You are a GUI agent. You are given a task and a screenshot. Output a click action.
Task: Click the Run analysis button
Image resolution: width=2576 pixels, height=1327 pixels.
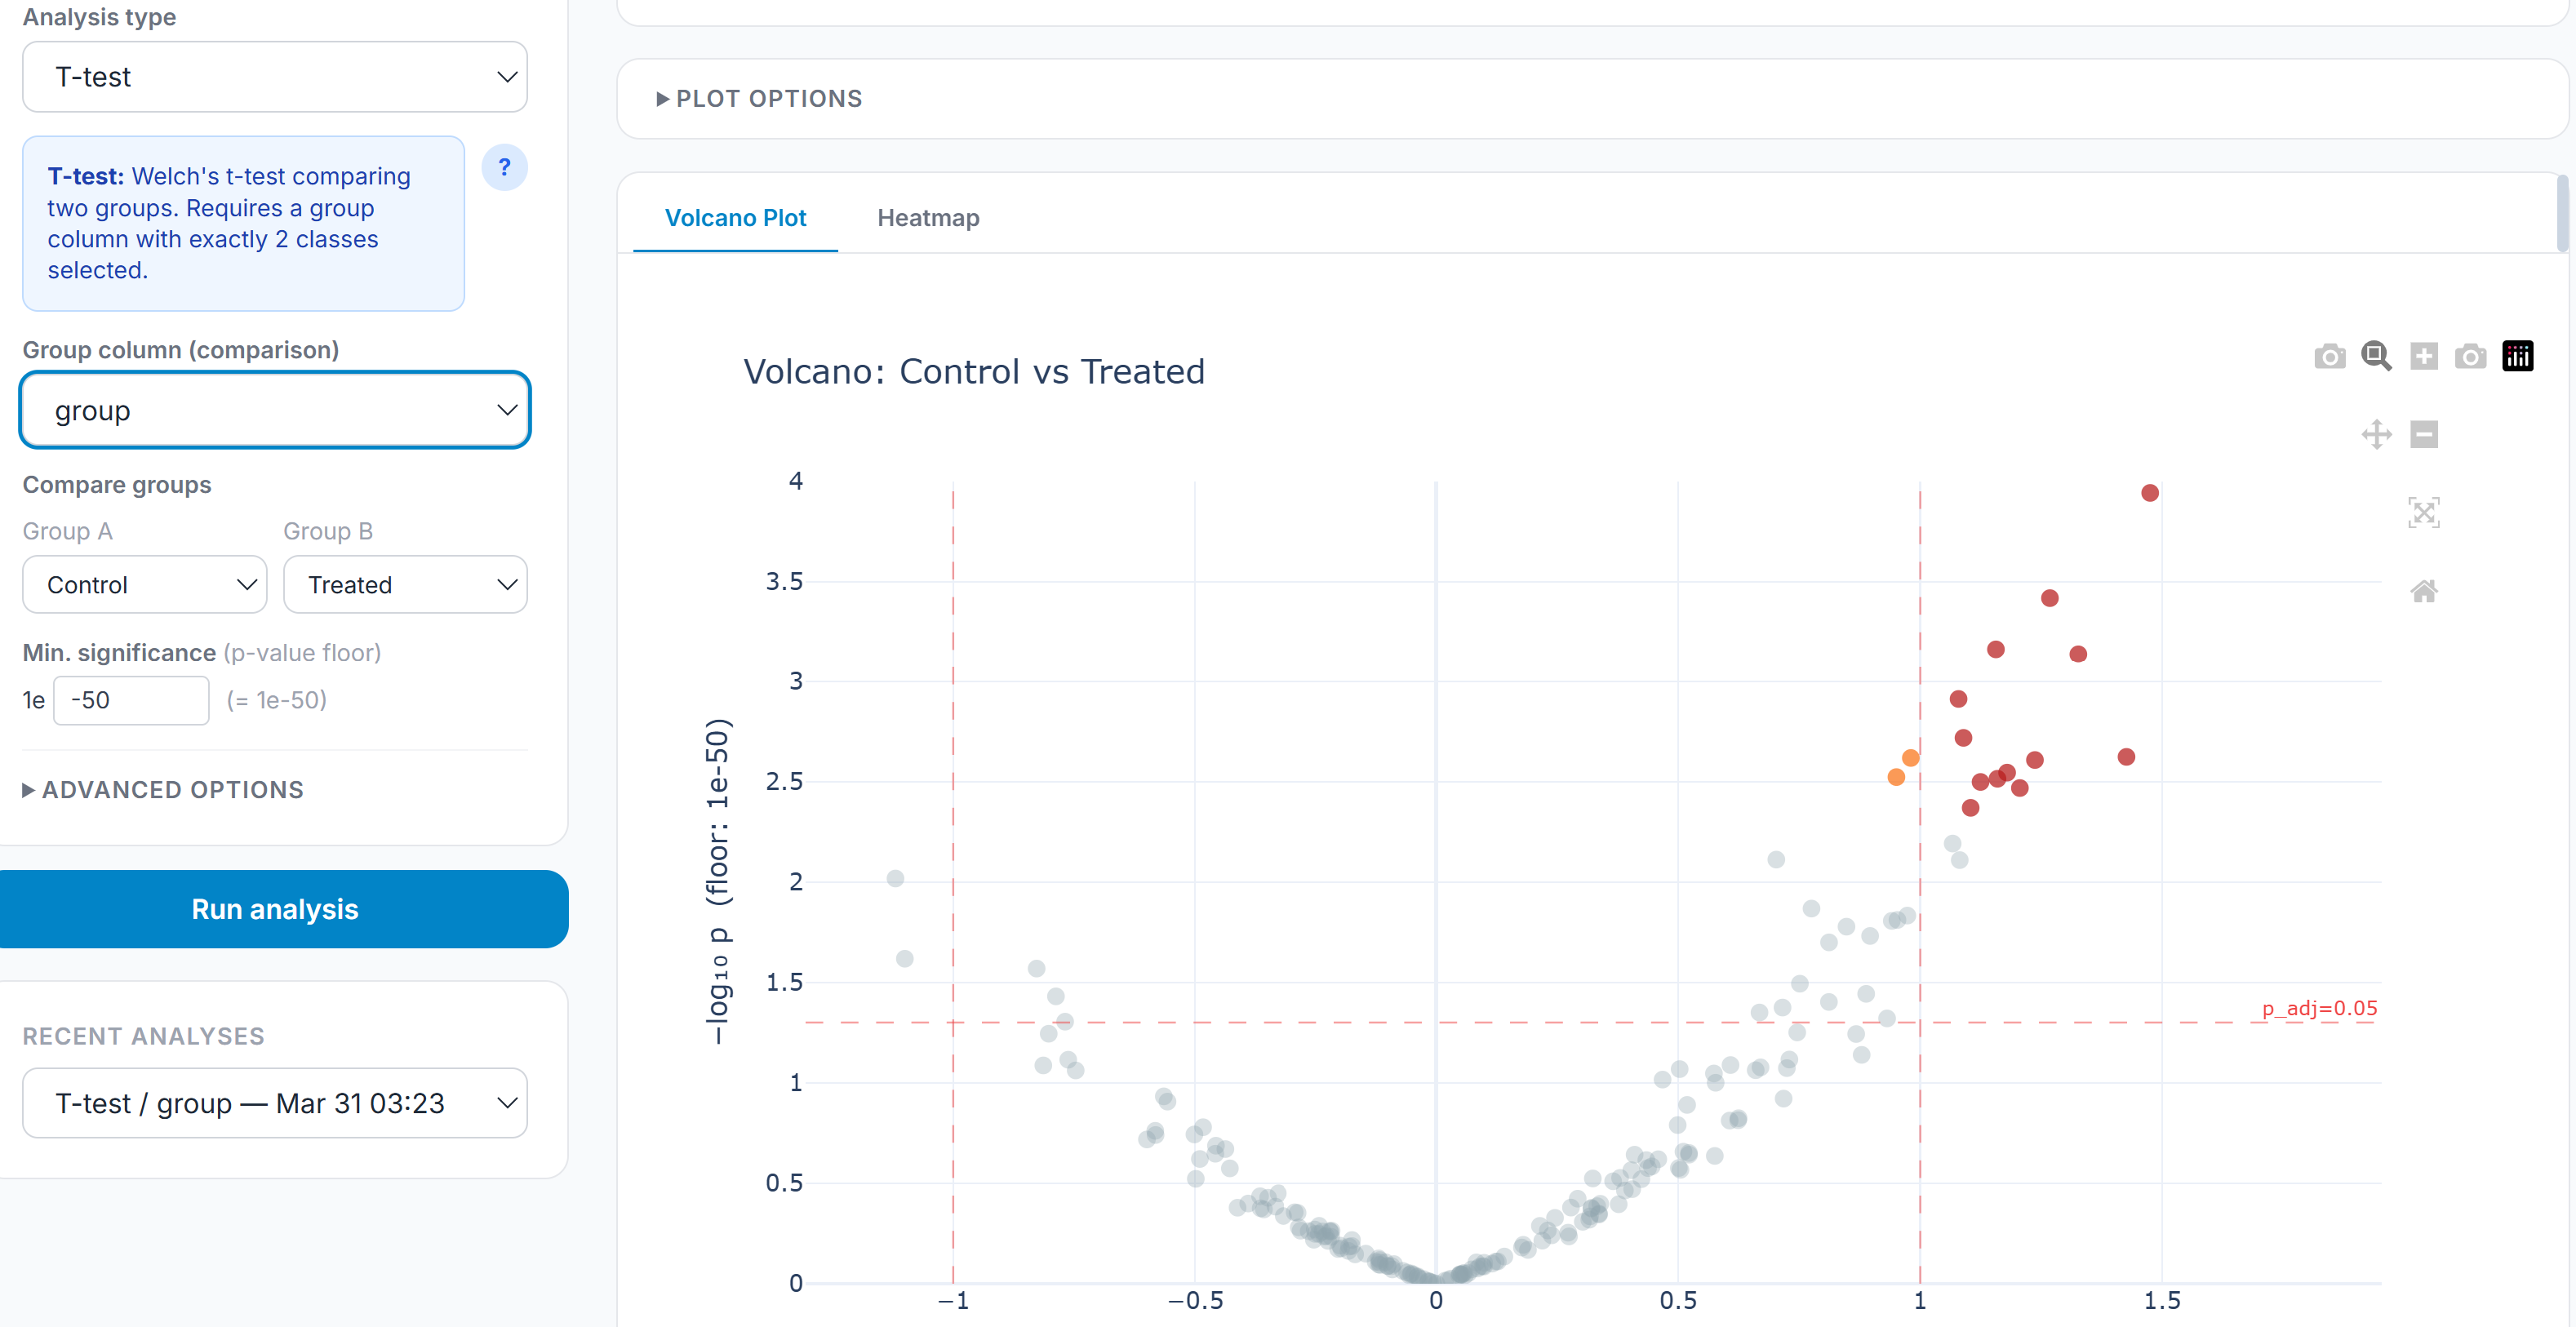[x=275, y=909]
